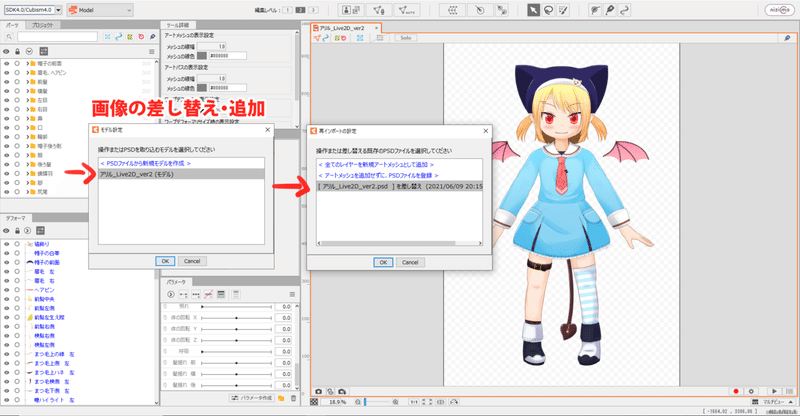This screenshot has width=800, height=416.
Task: Toggle visibility of 口 folder
Action: tap(7, 128)
